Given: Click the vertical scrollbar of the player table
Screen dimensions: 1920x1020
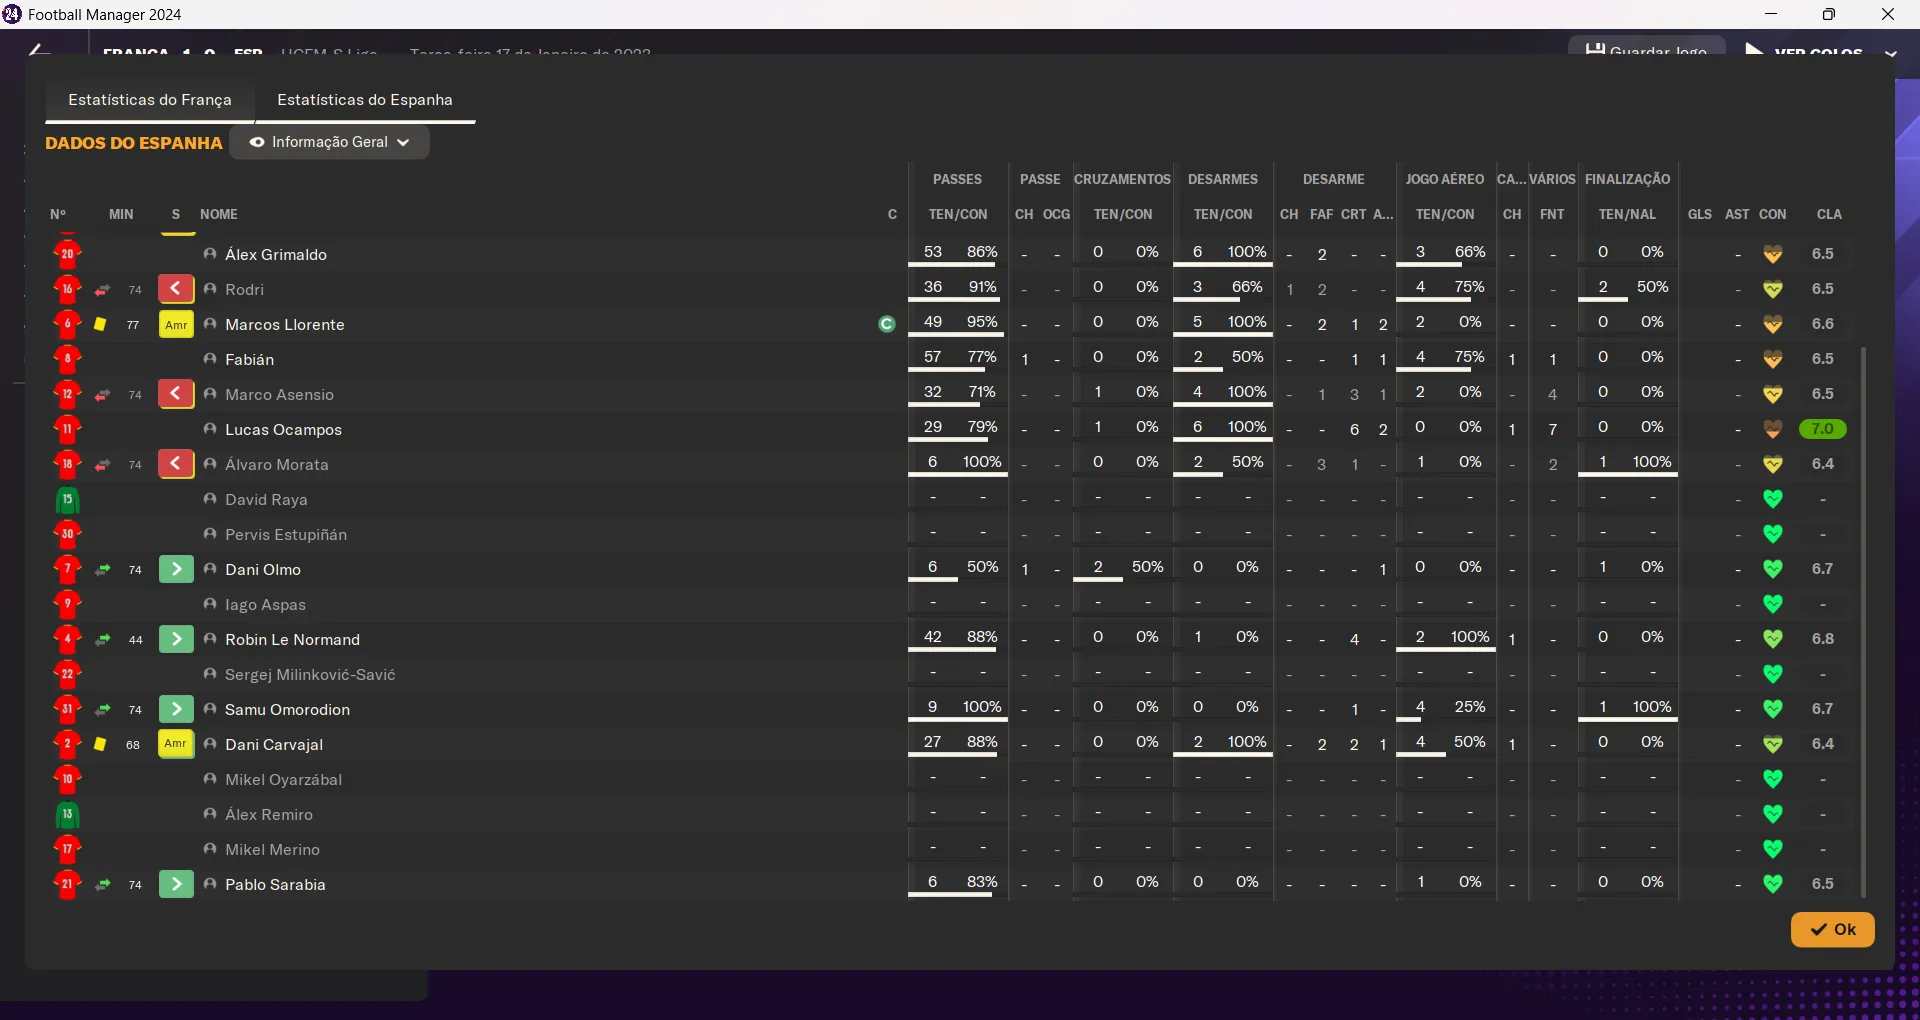Looking at the screenshot, I should (x=1863, y=620).
